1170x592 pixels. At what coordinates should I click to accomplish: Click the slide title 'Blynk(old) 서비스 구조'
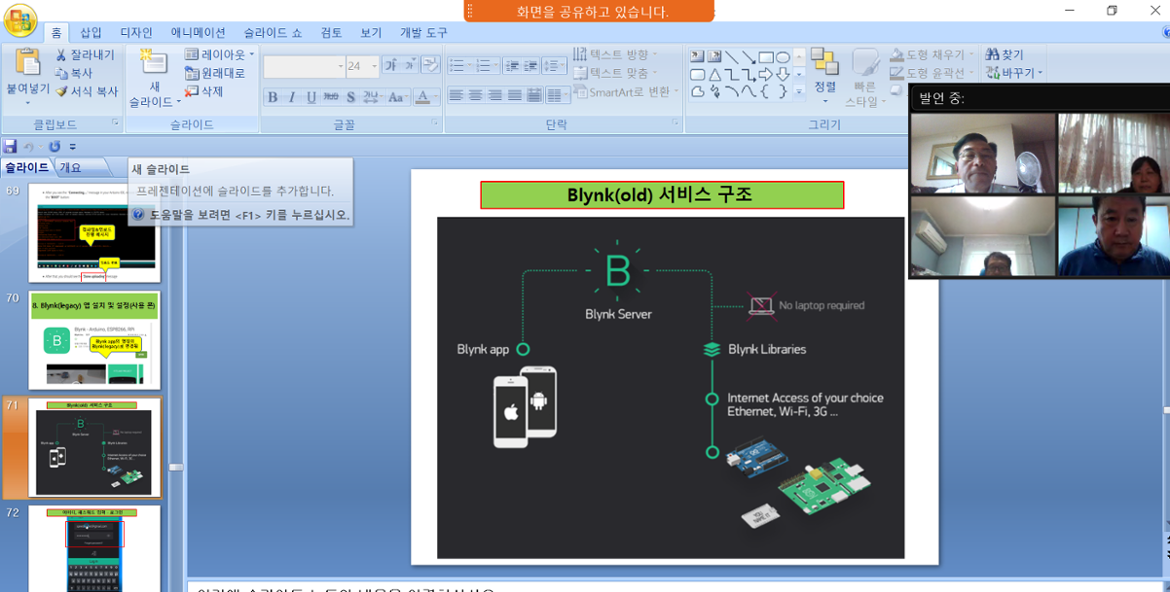point(662,195)
